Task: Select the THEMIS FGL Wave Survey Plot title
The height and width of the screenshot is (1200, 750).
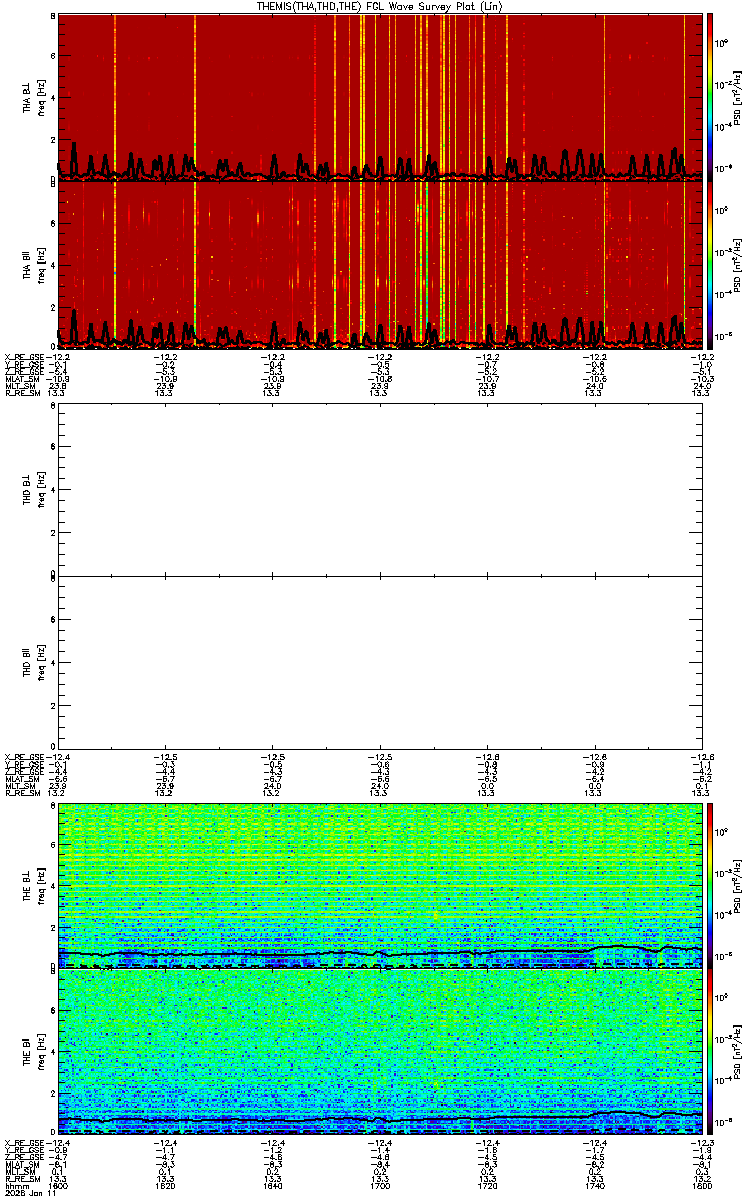Action: tap(381, 6)
